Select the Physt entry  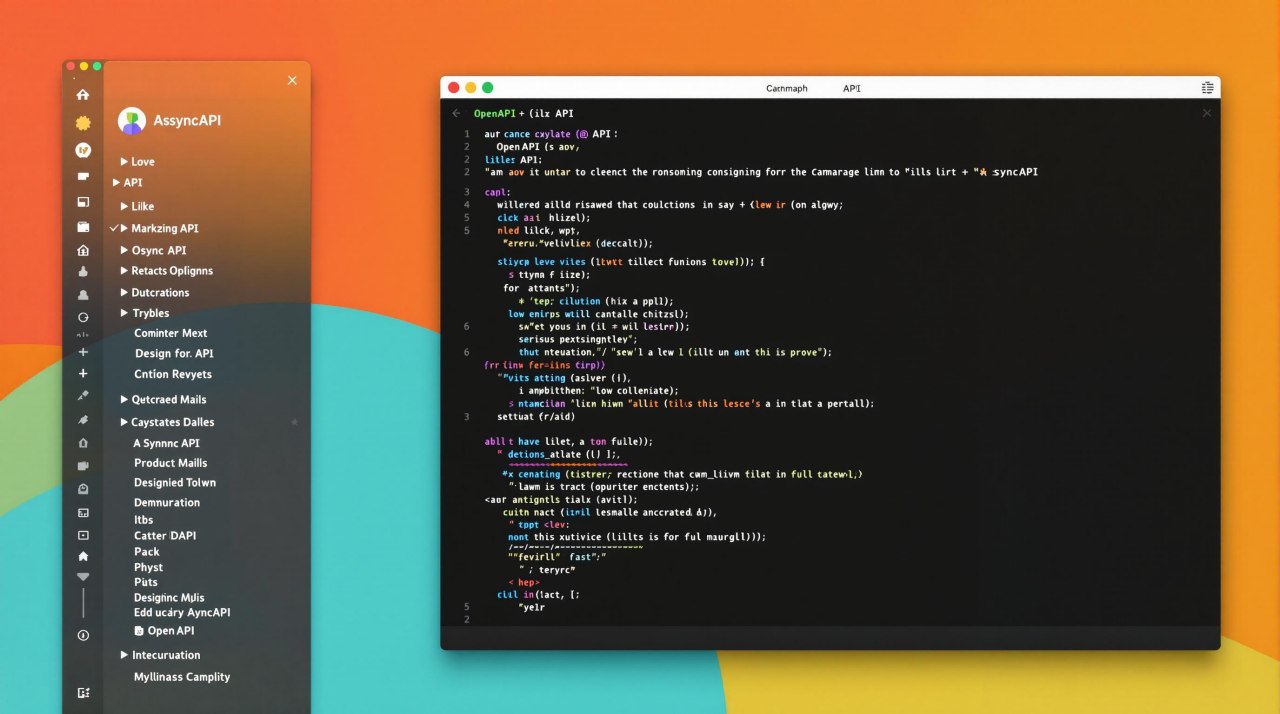[x=148, y=567]
